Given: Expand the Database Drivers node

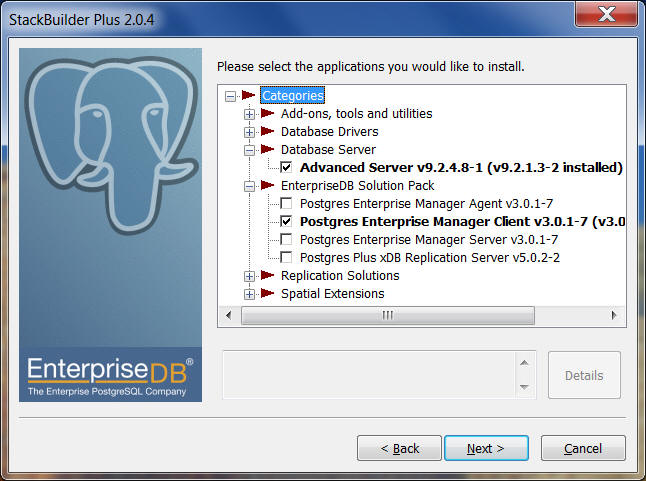Looking at the screenshot, I should pyautogui.click(x=249, y=132).
